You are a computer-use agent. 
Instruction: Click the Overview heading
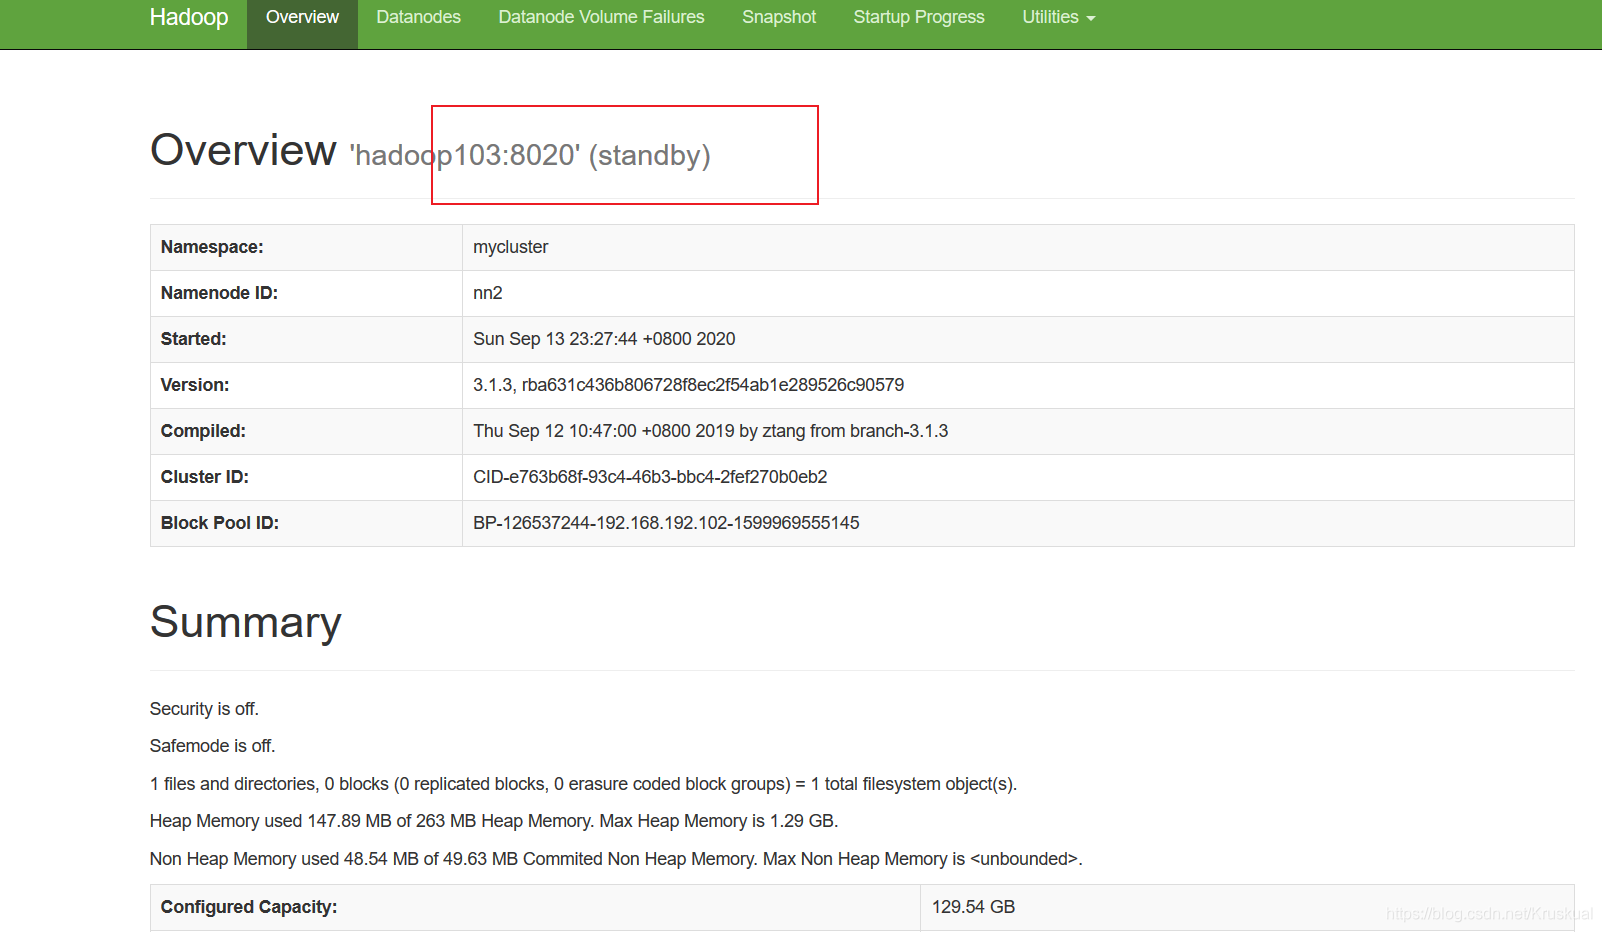tap(243, 150)
